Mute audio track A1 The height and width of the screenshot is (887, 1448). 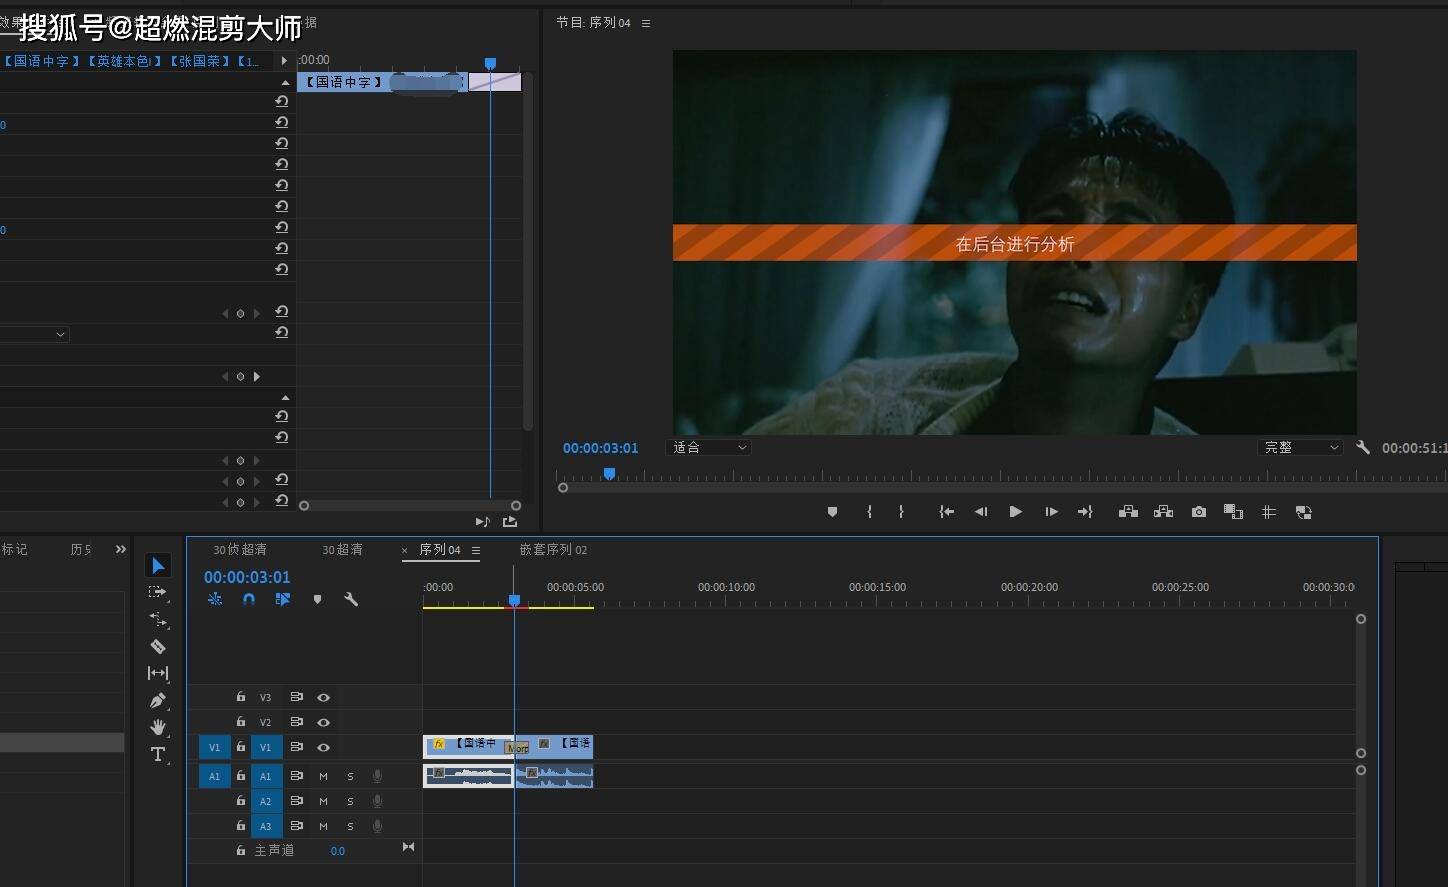tap(323, 776)
